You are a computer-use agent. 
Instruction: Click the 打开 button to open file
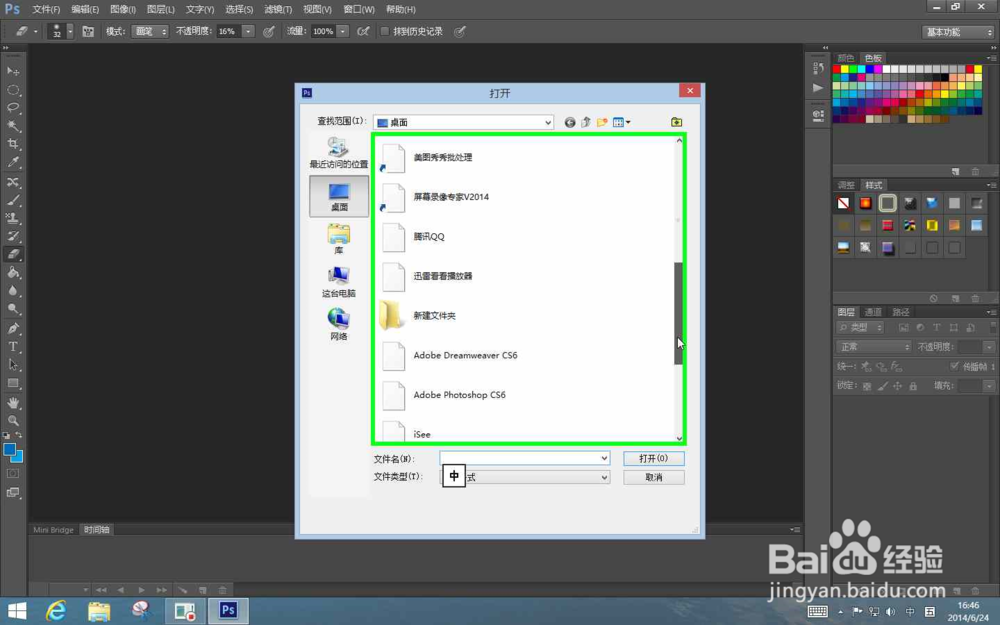tap(654, 458)
